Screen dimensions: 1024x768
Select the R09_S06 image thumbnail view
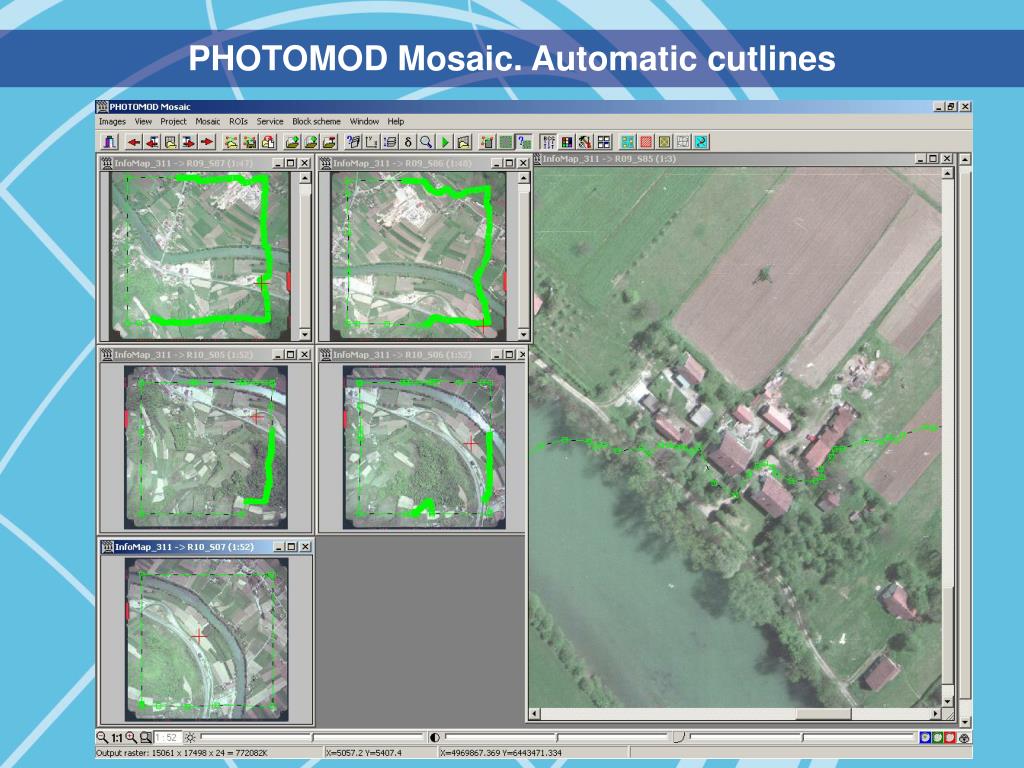pos(419,255)
